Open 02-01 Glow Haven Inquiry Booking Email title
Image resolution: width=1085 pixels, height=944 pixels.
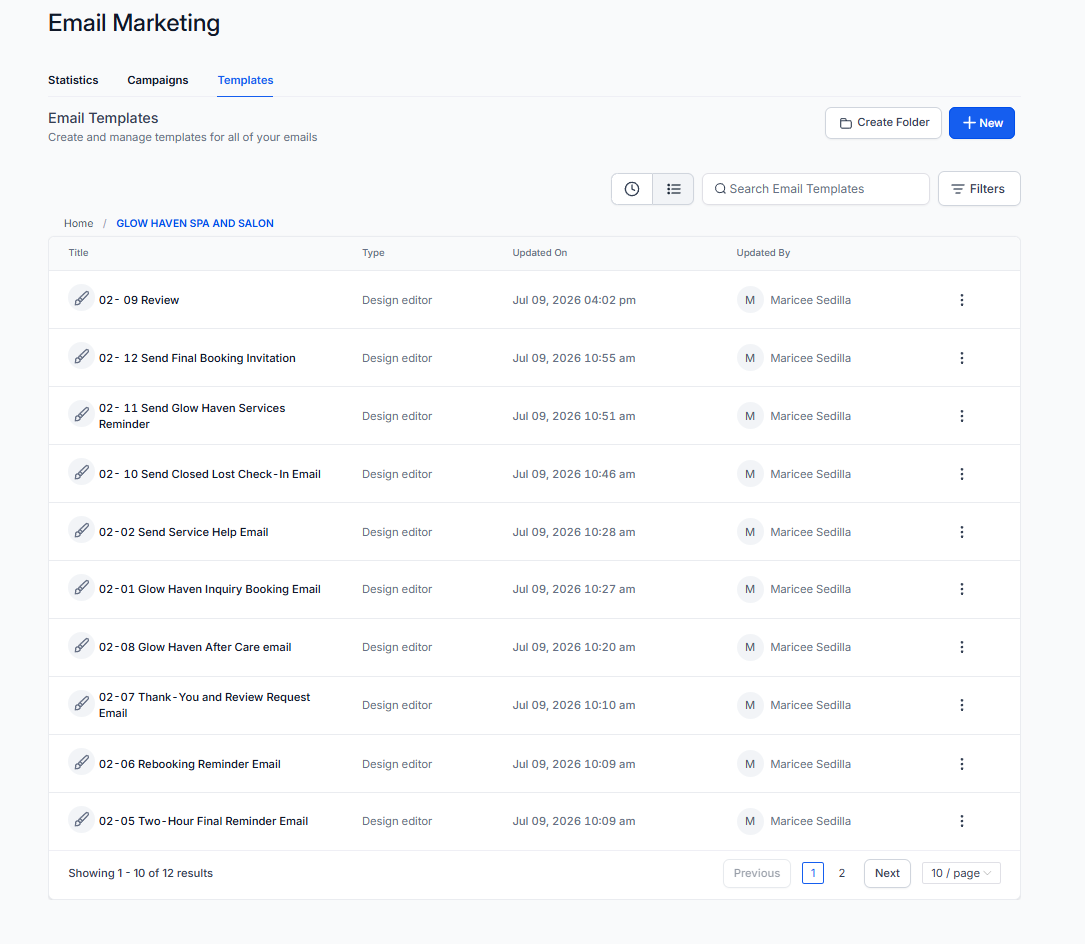210,589
